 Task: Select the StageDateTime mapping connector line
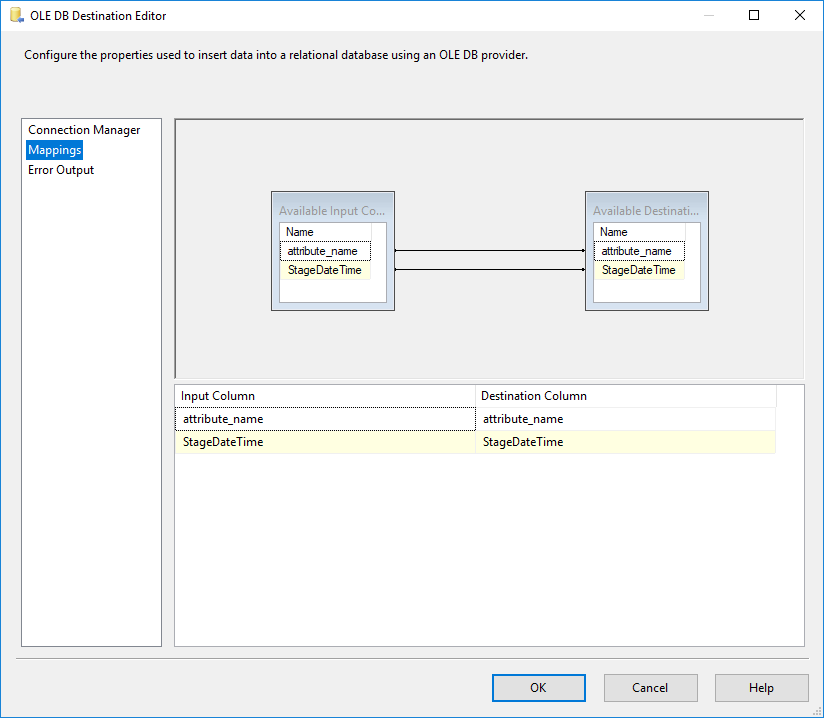click(490, 270)
